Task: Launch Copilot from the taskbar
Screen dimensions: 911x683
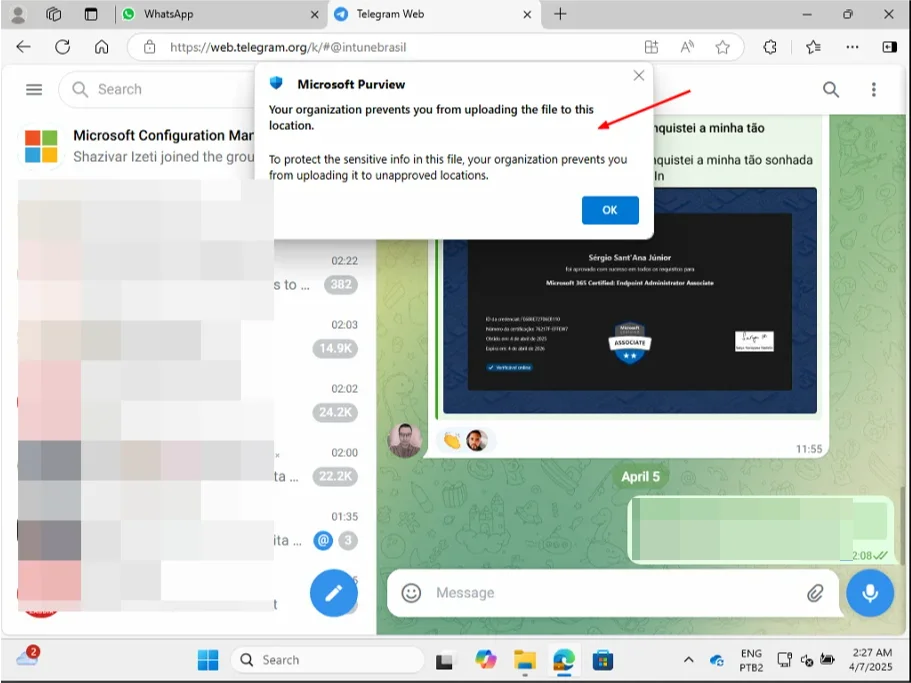Action: click(486, 660)
